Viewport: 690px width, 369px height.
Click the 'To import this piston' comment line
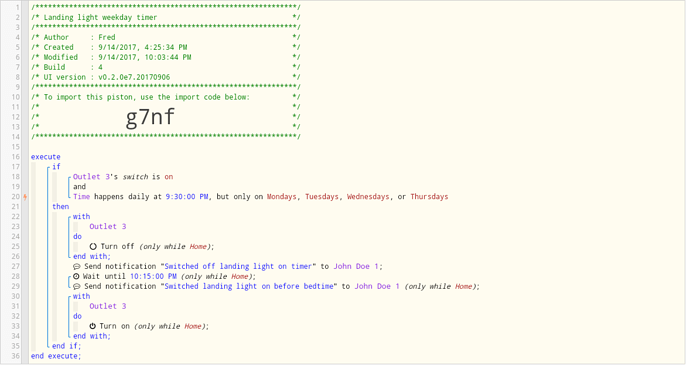147,97
